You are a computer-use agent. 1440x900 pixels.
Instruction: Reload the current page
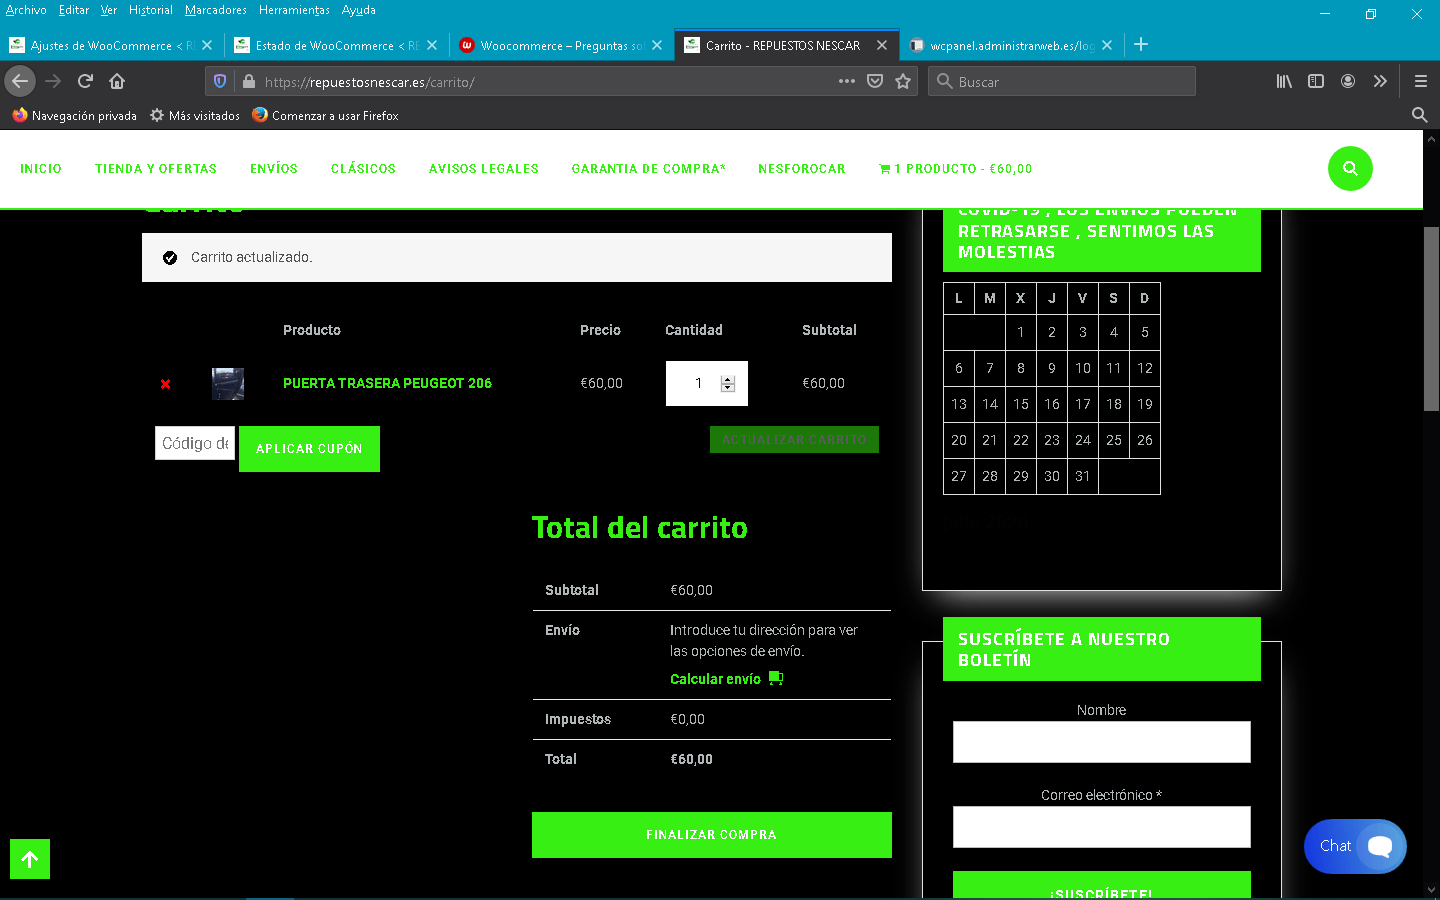(x=85, y=81)
